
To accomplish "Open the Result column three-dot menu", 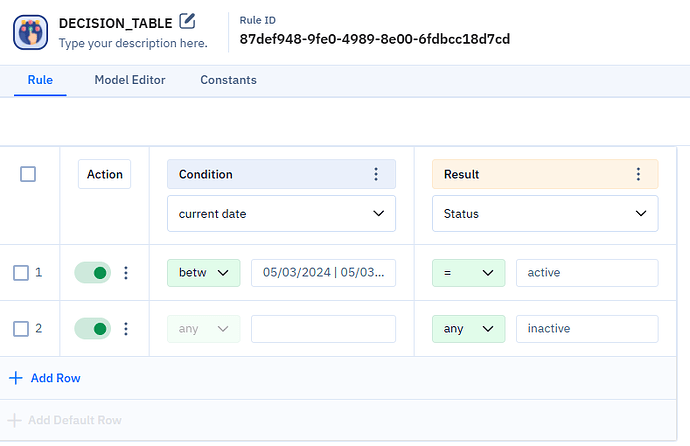I will 638,174.
